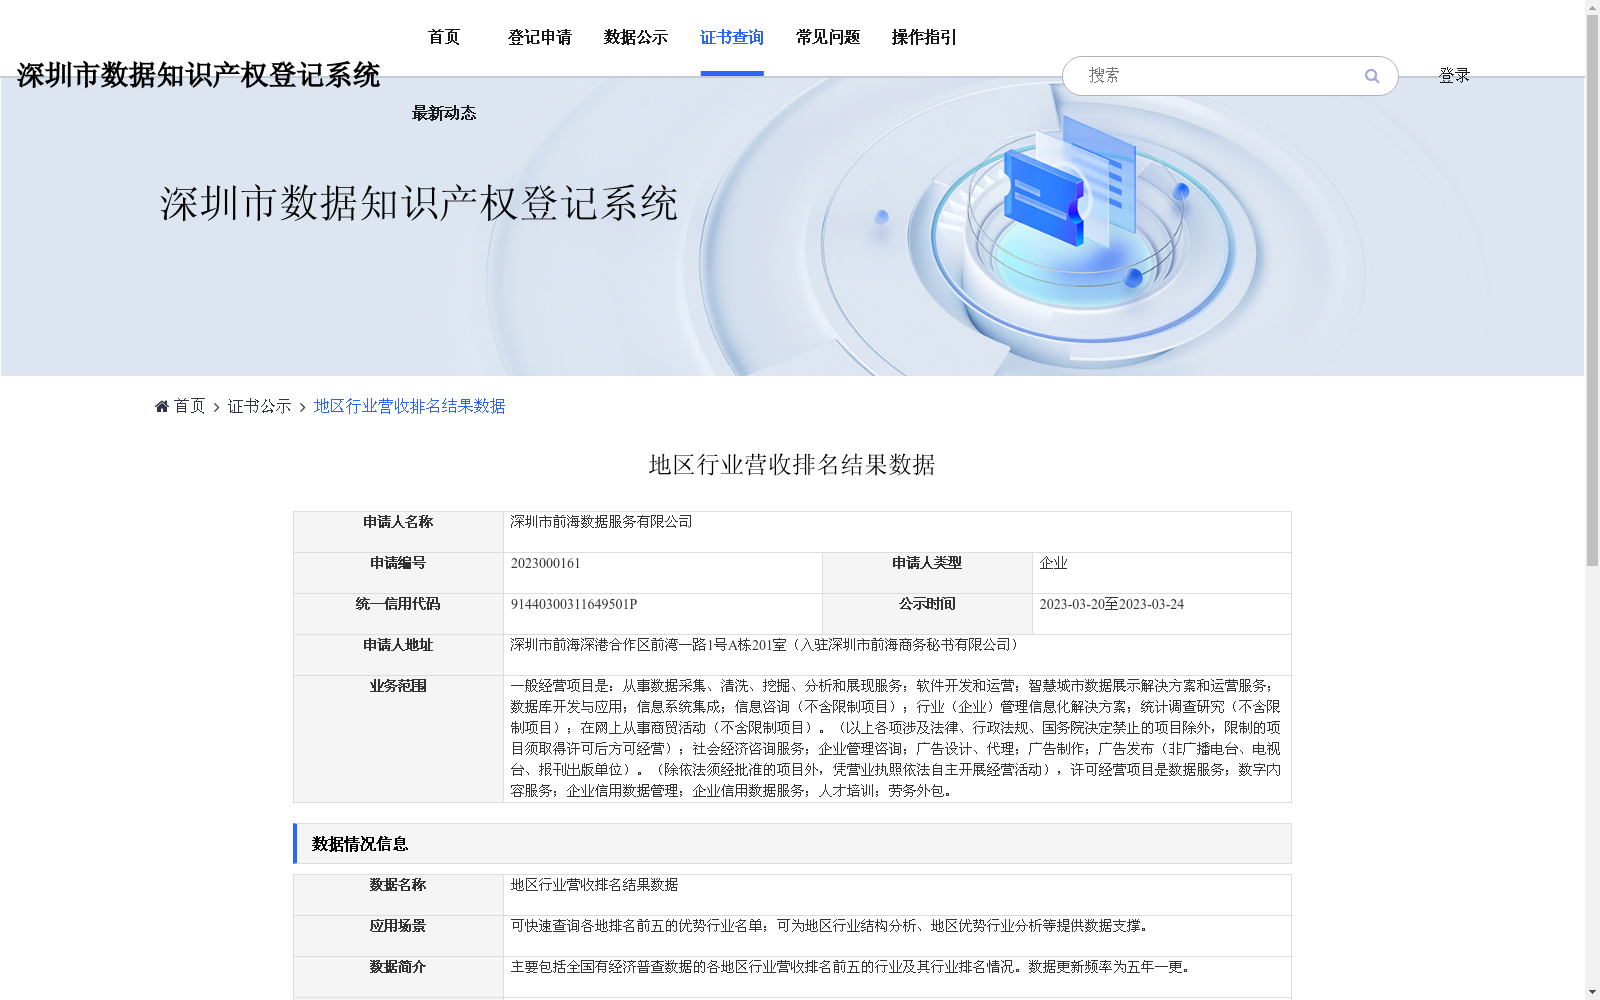This screenshot has width=1600, height=1000.
Task: Open 常见问题 page
Action: click(x=828, y=38)
